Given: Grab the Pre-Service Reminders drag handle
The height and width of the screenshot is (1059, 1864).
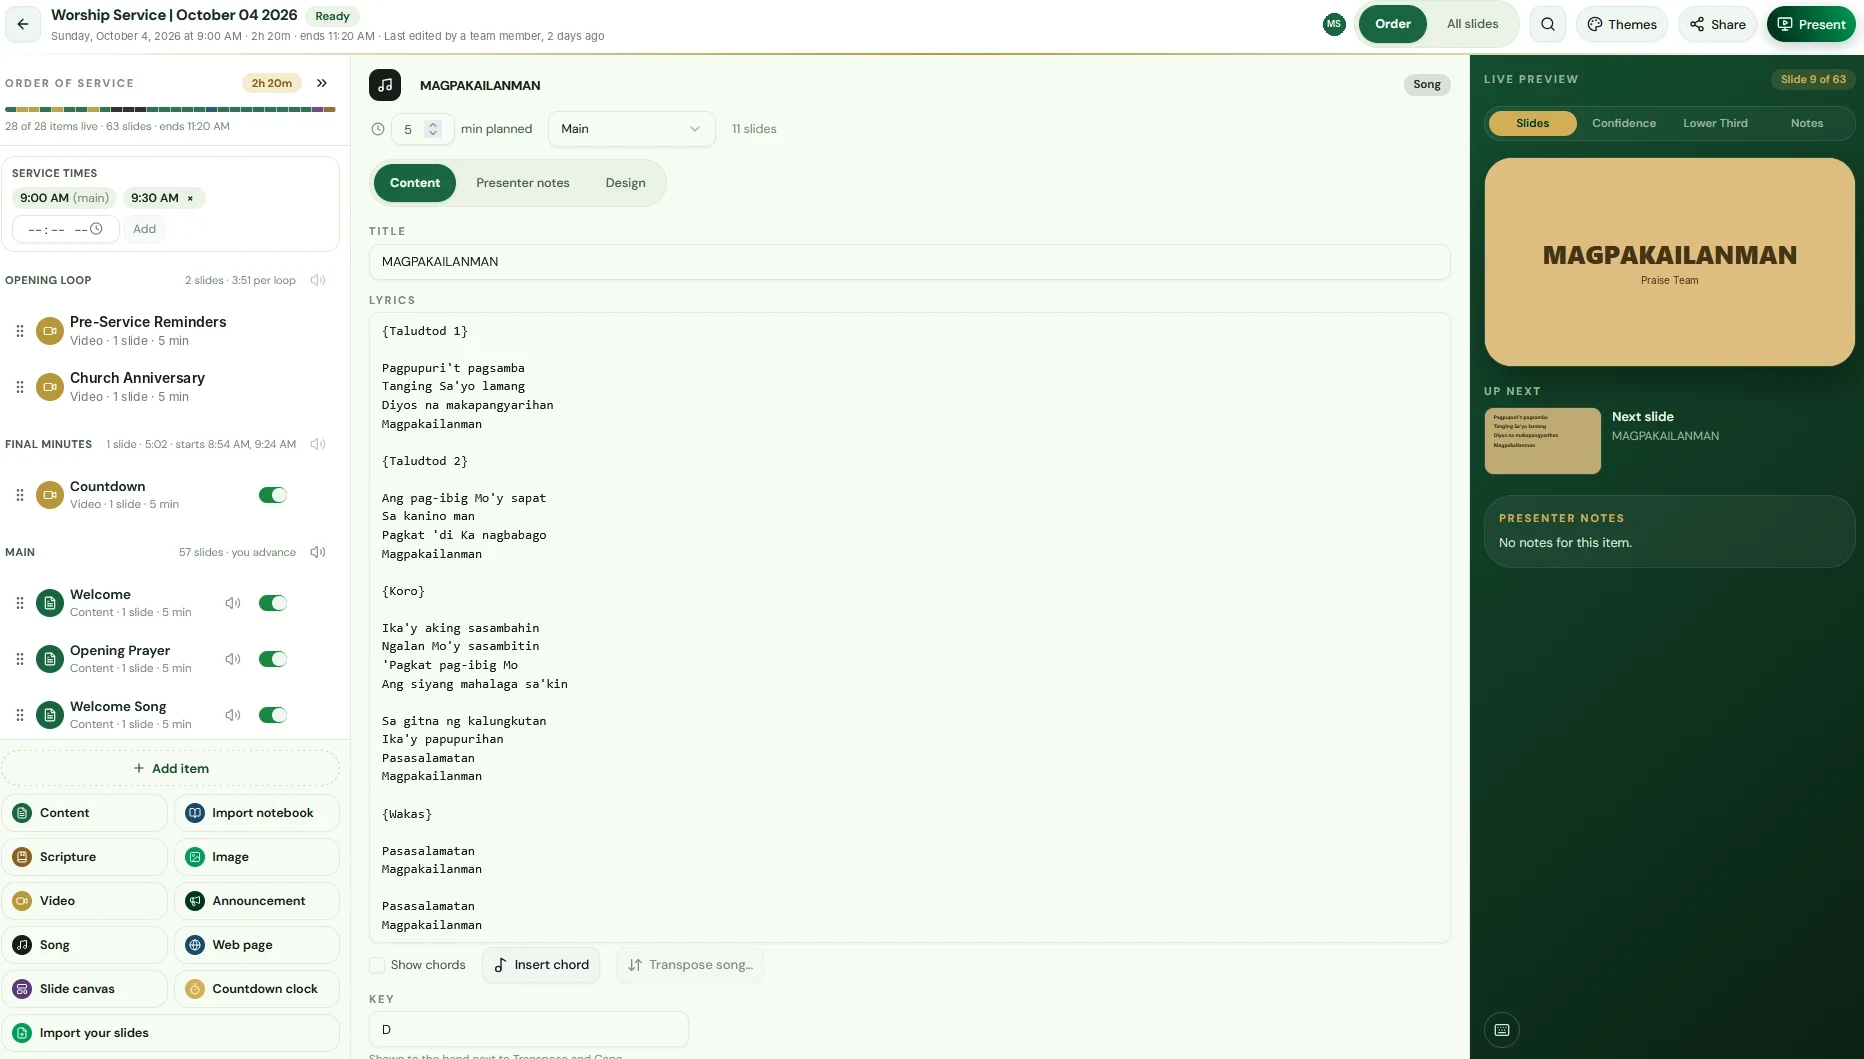Looking at the screenshot, I should pyautogui.click(x=20, y=331).
